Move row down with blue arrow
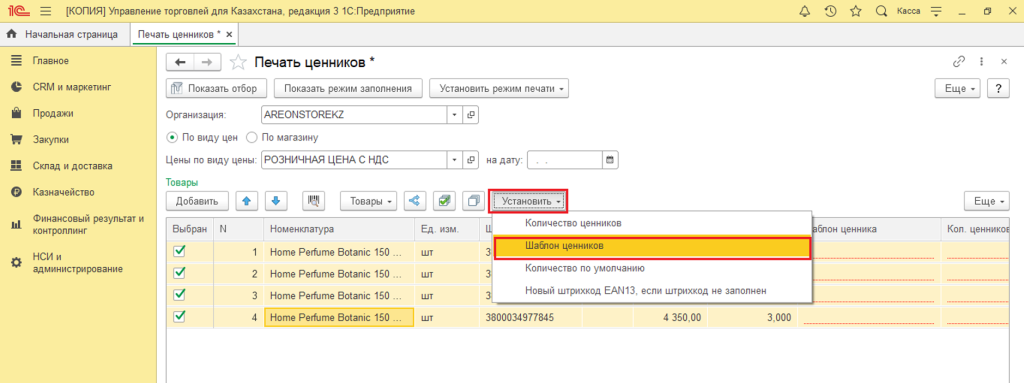The image size is (1024, 383). click(x=276, y=201)
